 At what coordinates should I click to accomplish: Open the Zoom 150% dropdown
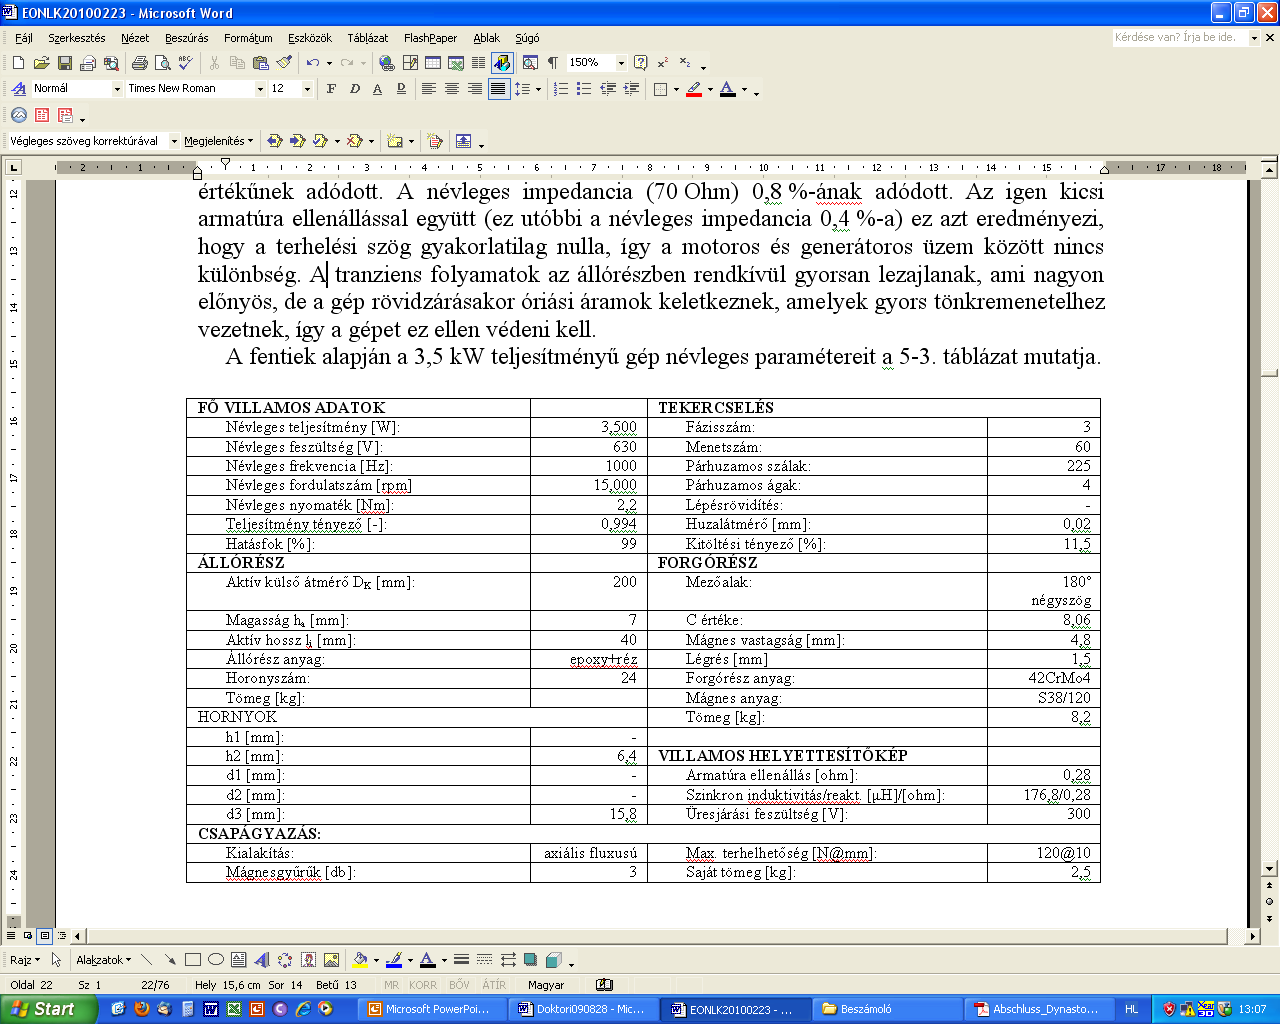click(621, 63)
